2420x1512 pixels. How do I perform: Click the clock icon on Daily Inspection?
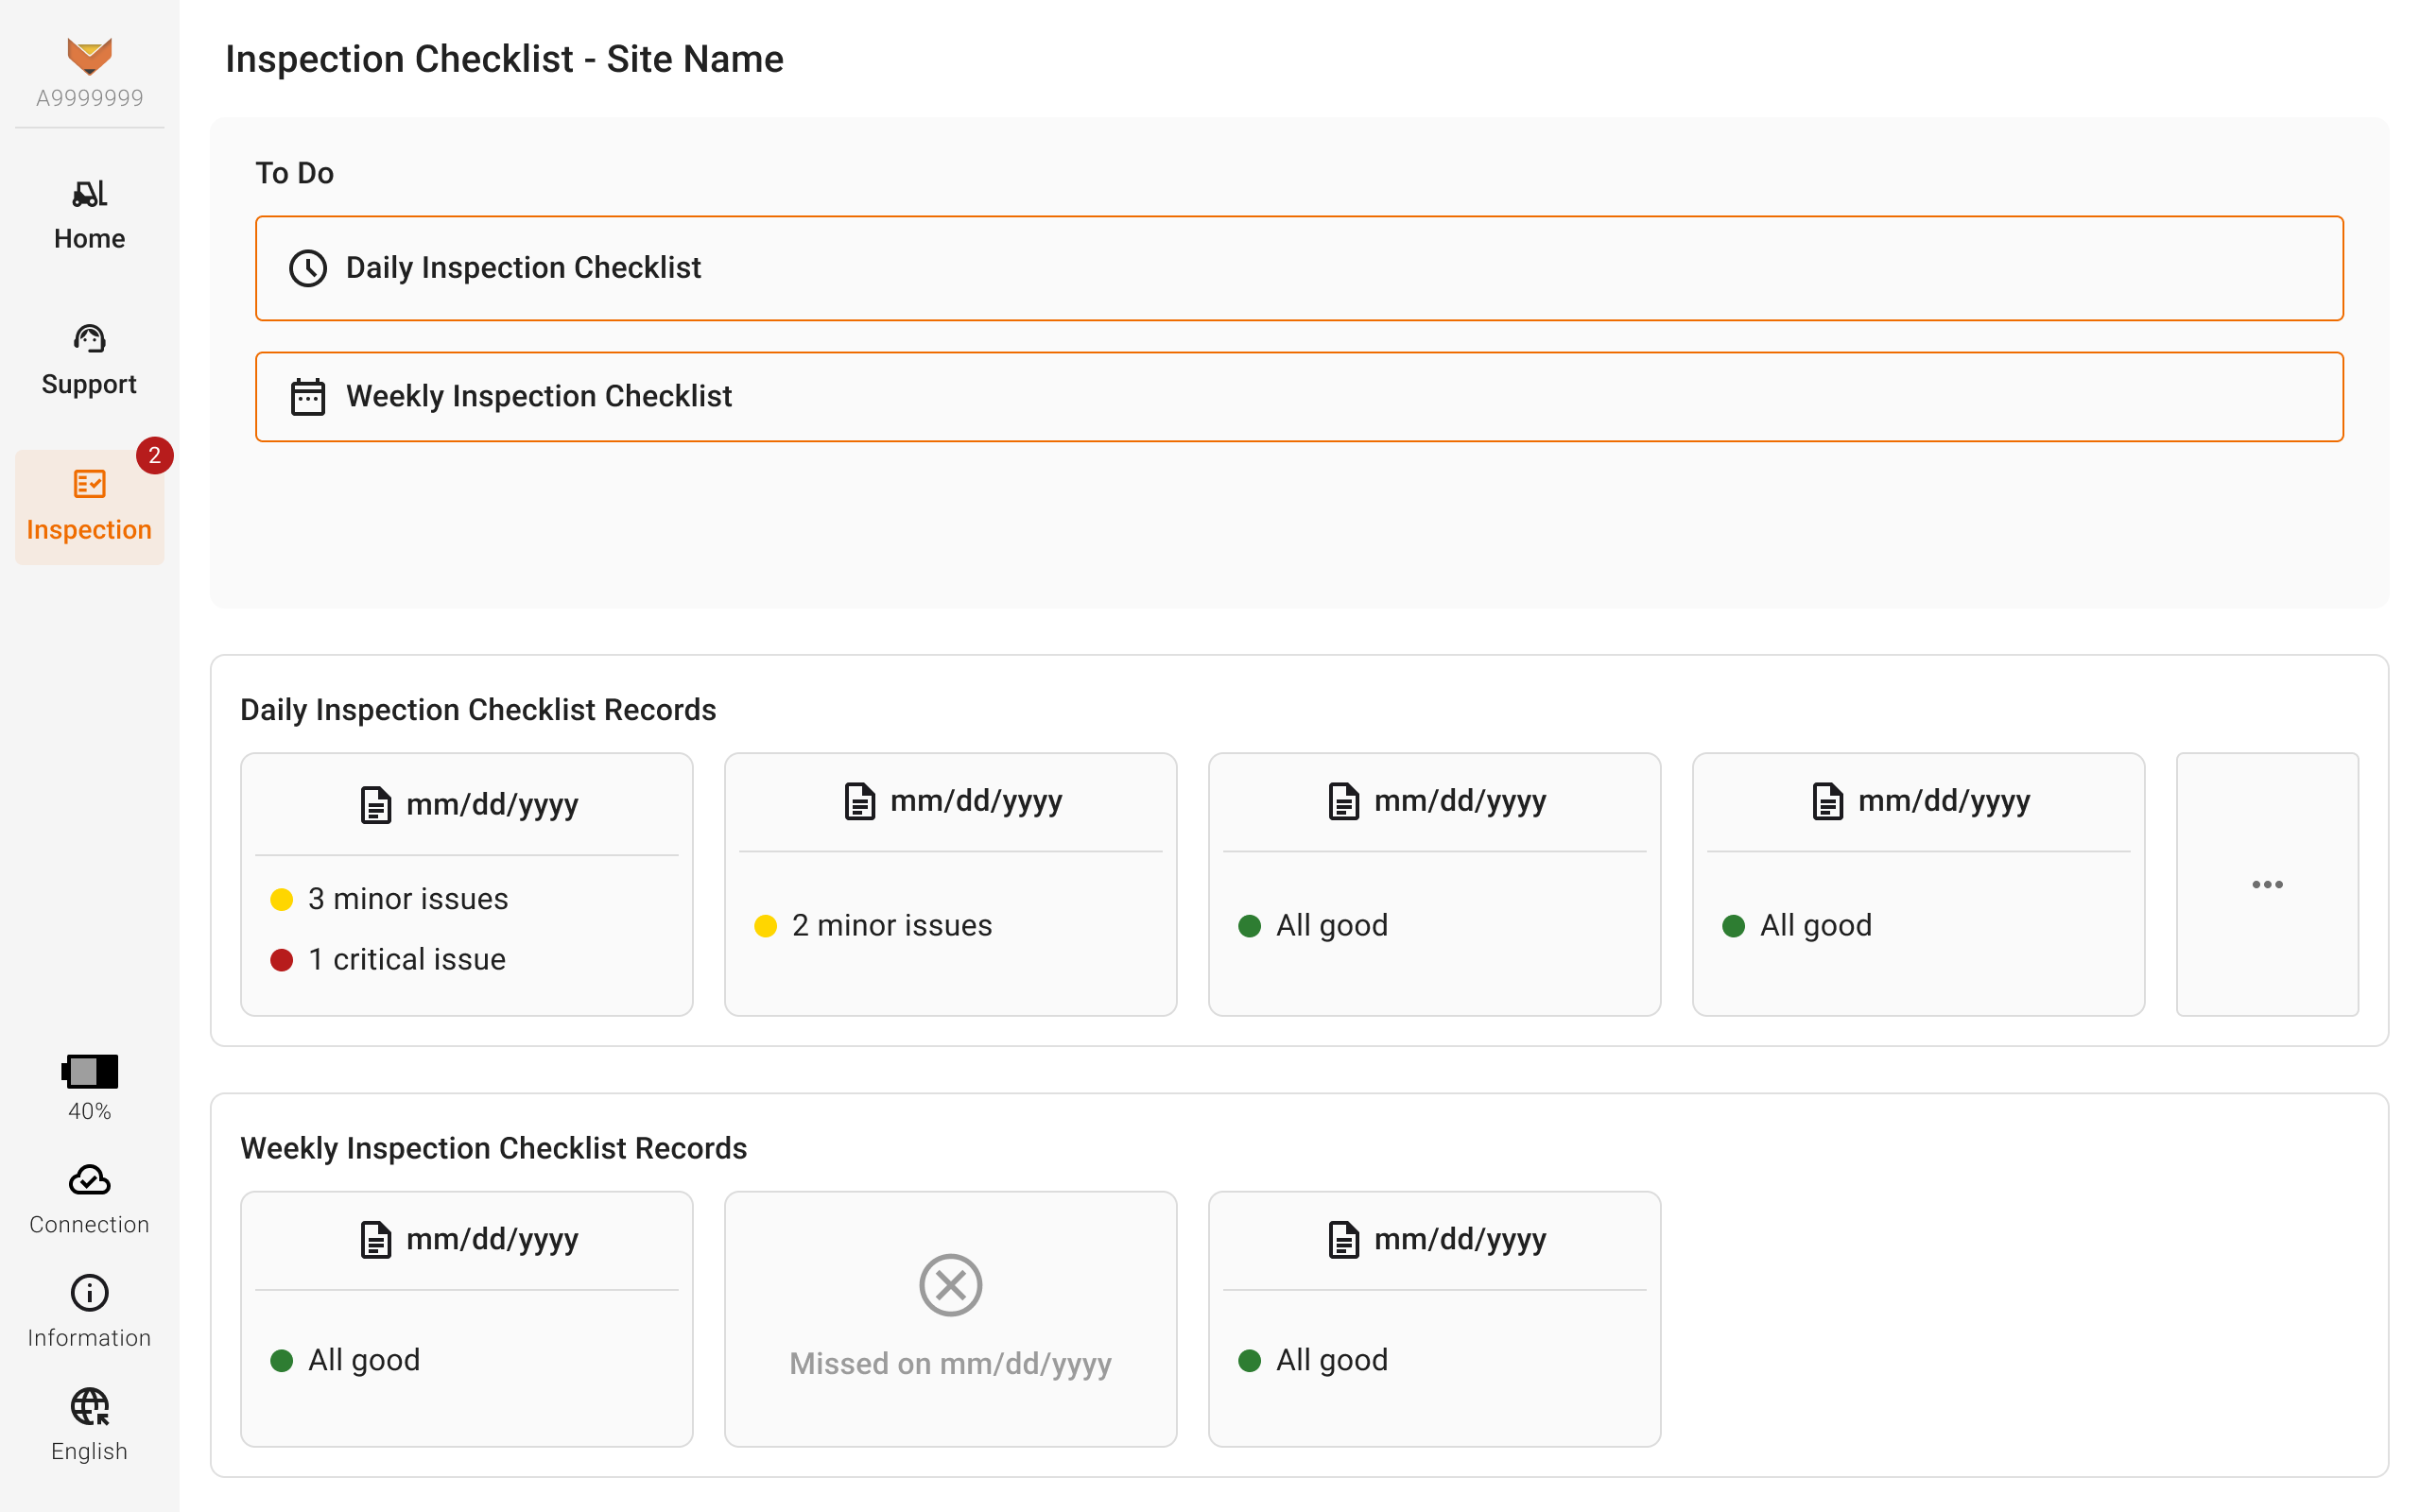tap(308, 268)
